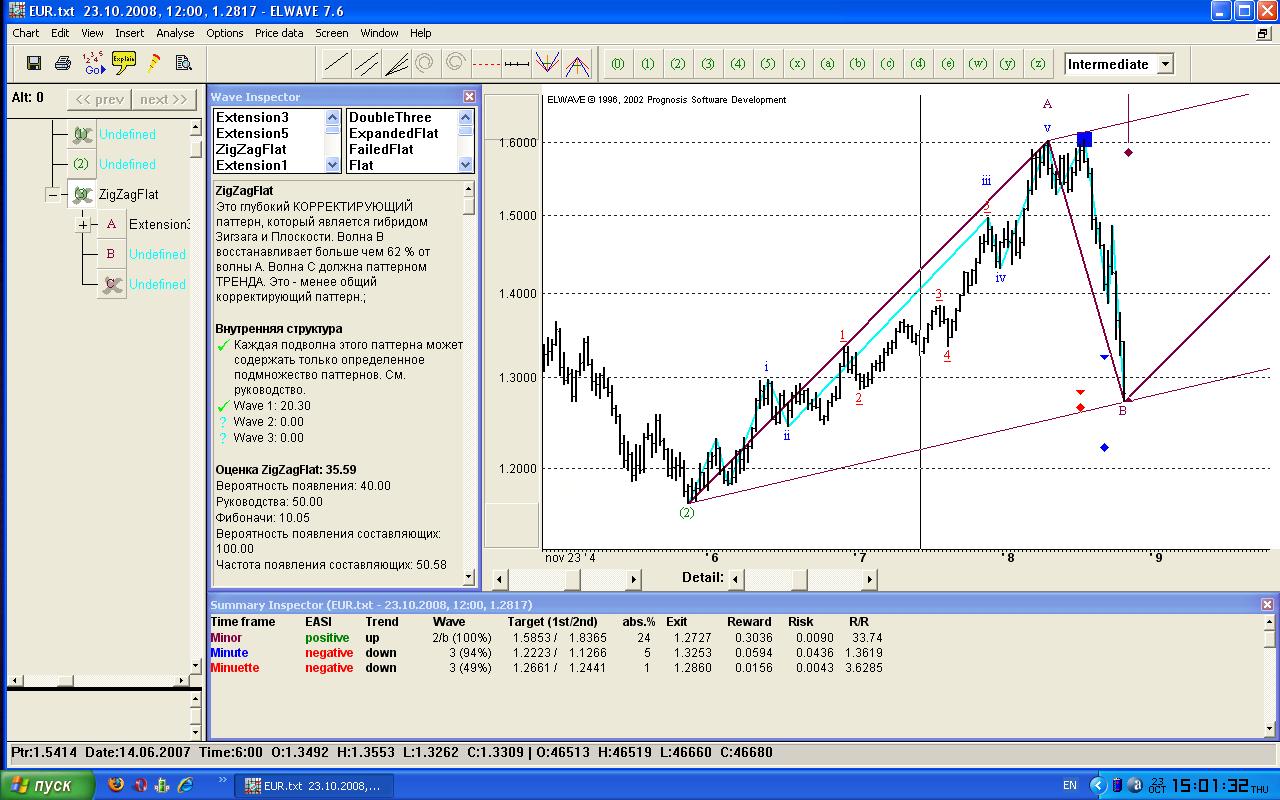Click the Detail slider right arrow

(x=870, y=579)
